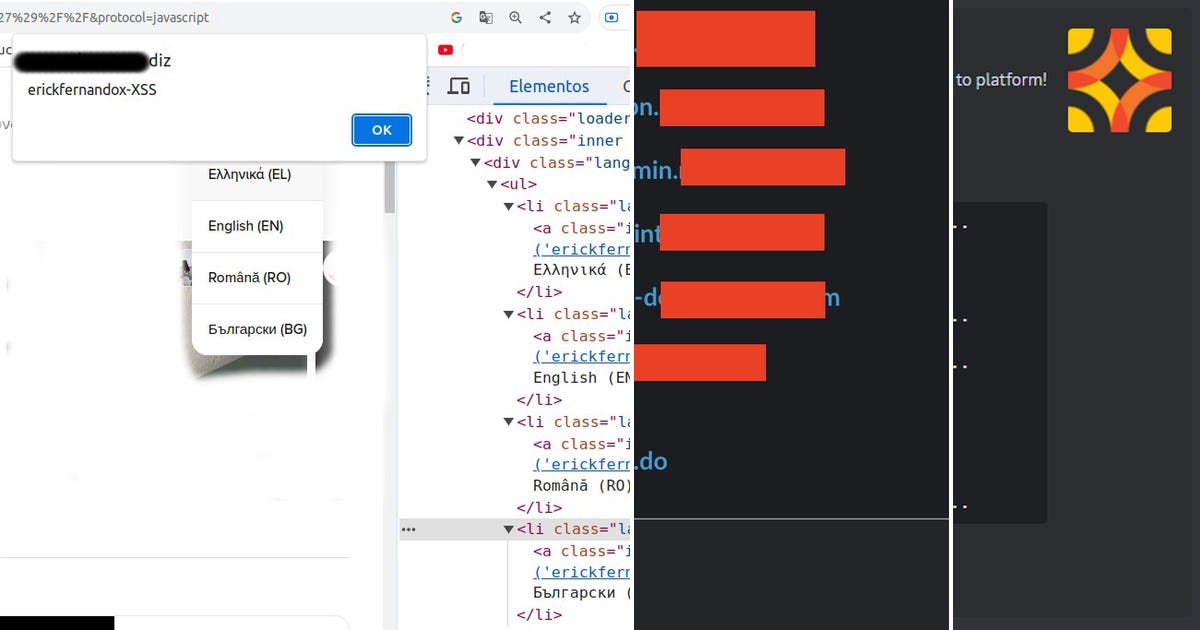The width and height of the screenshot is (1200, 630).
Task: Click the orange diamond platform logo
Action: tap(1120, 80)
